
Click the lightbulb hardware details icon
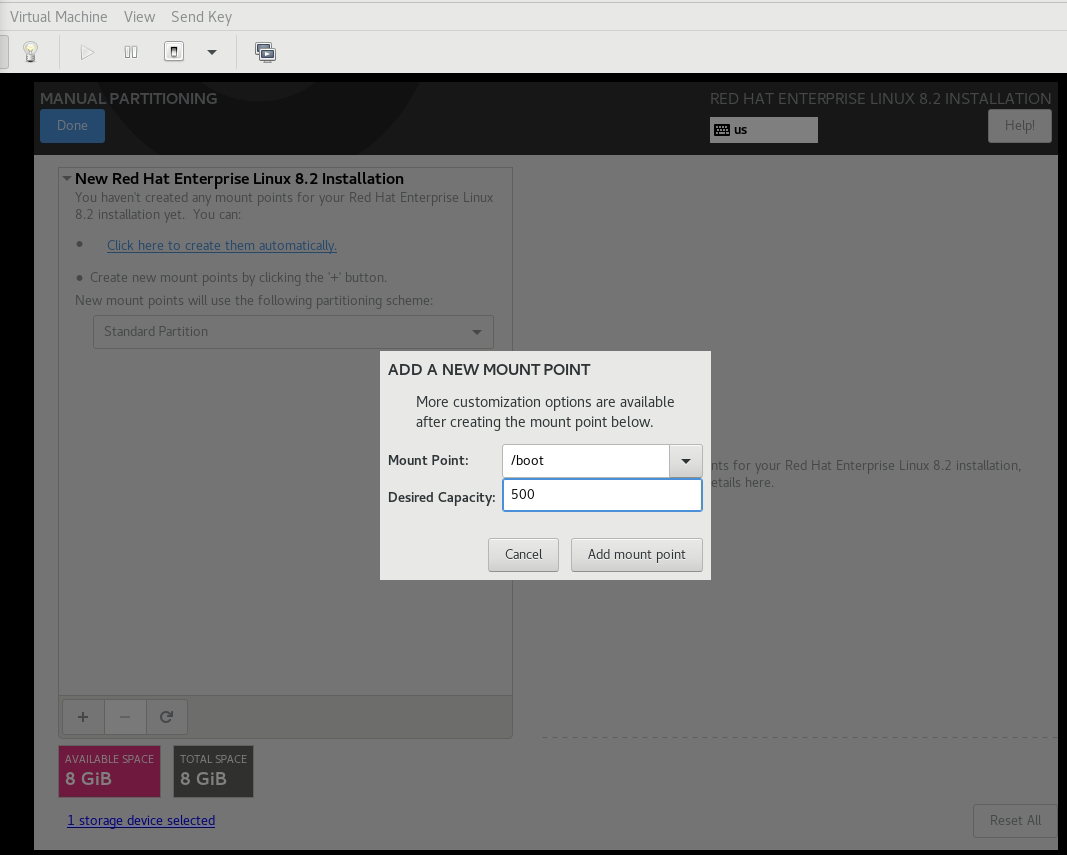(x=31, y=52)
